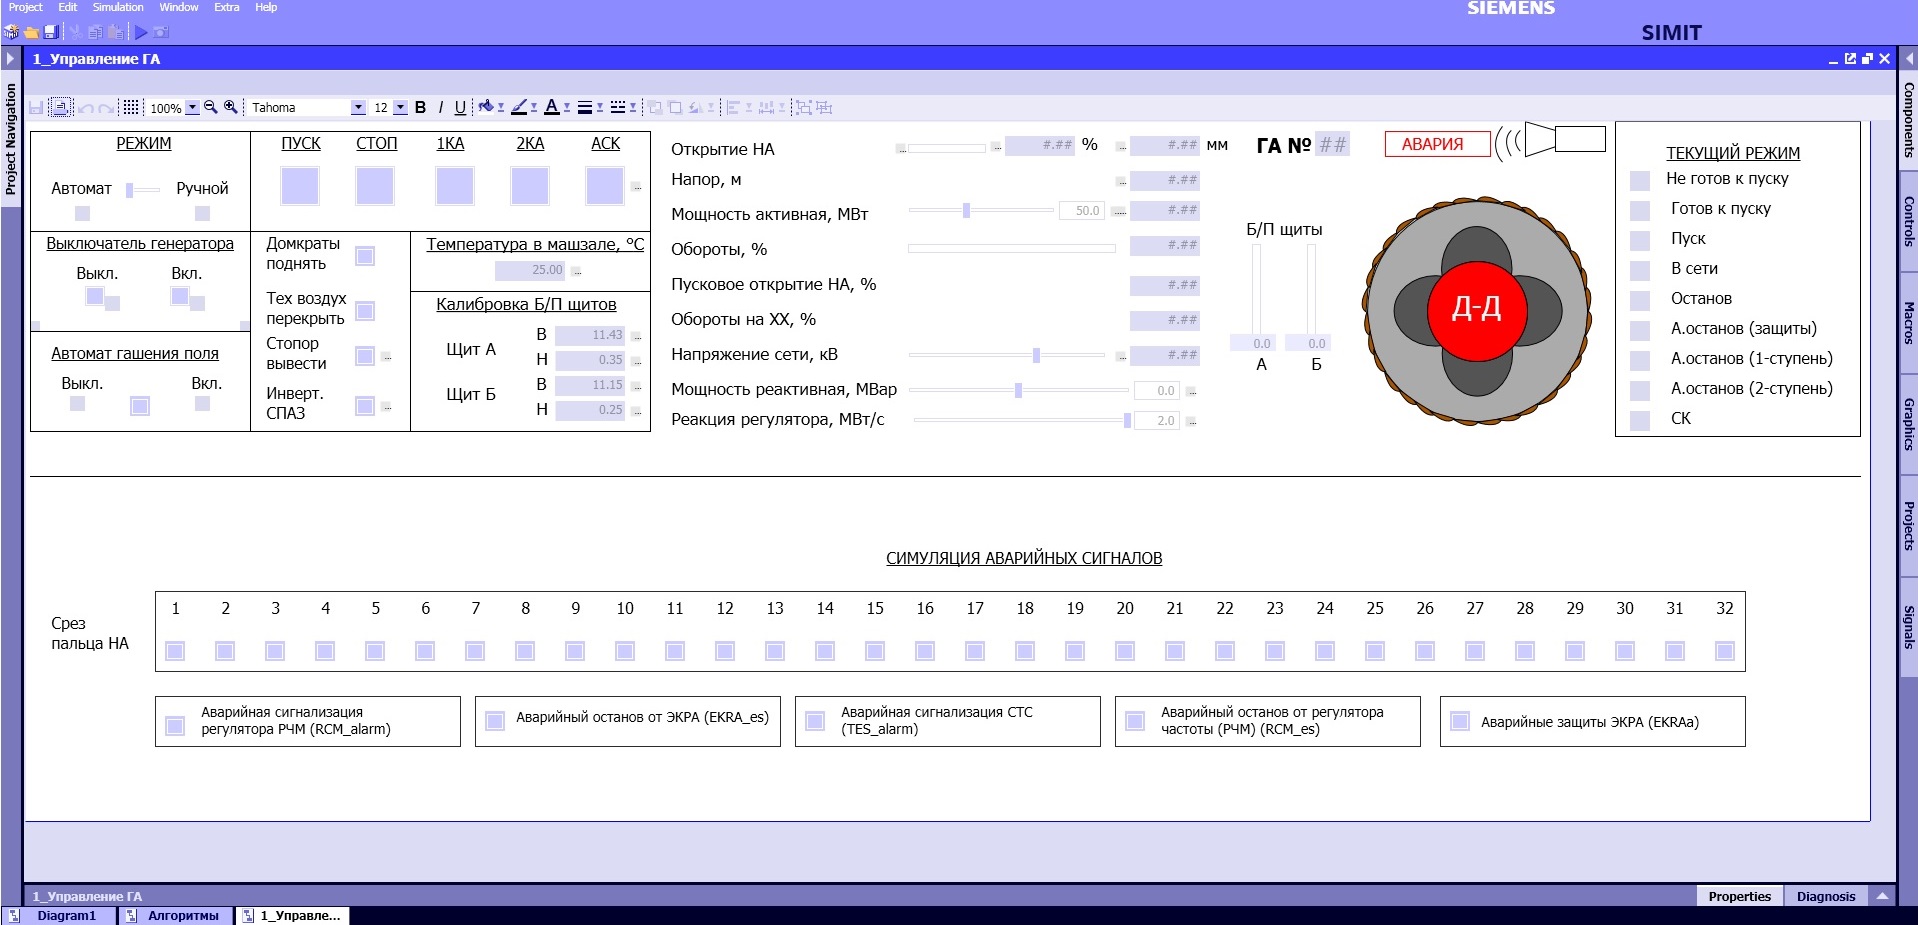
Task: Click the Мощность активная slider handle
Action: tap(966, 210)
